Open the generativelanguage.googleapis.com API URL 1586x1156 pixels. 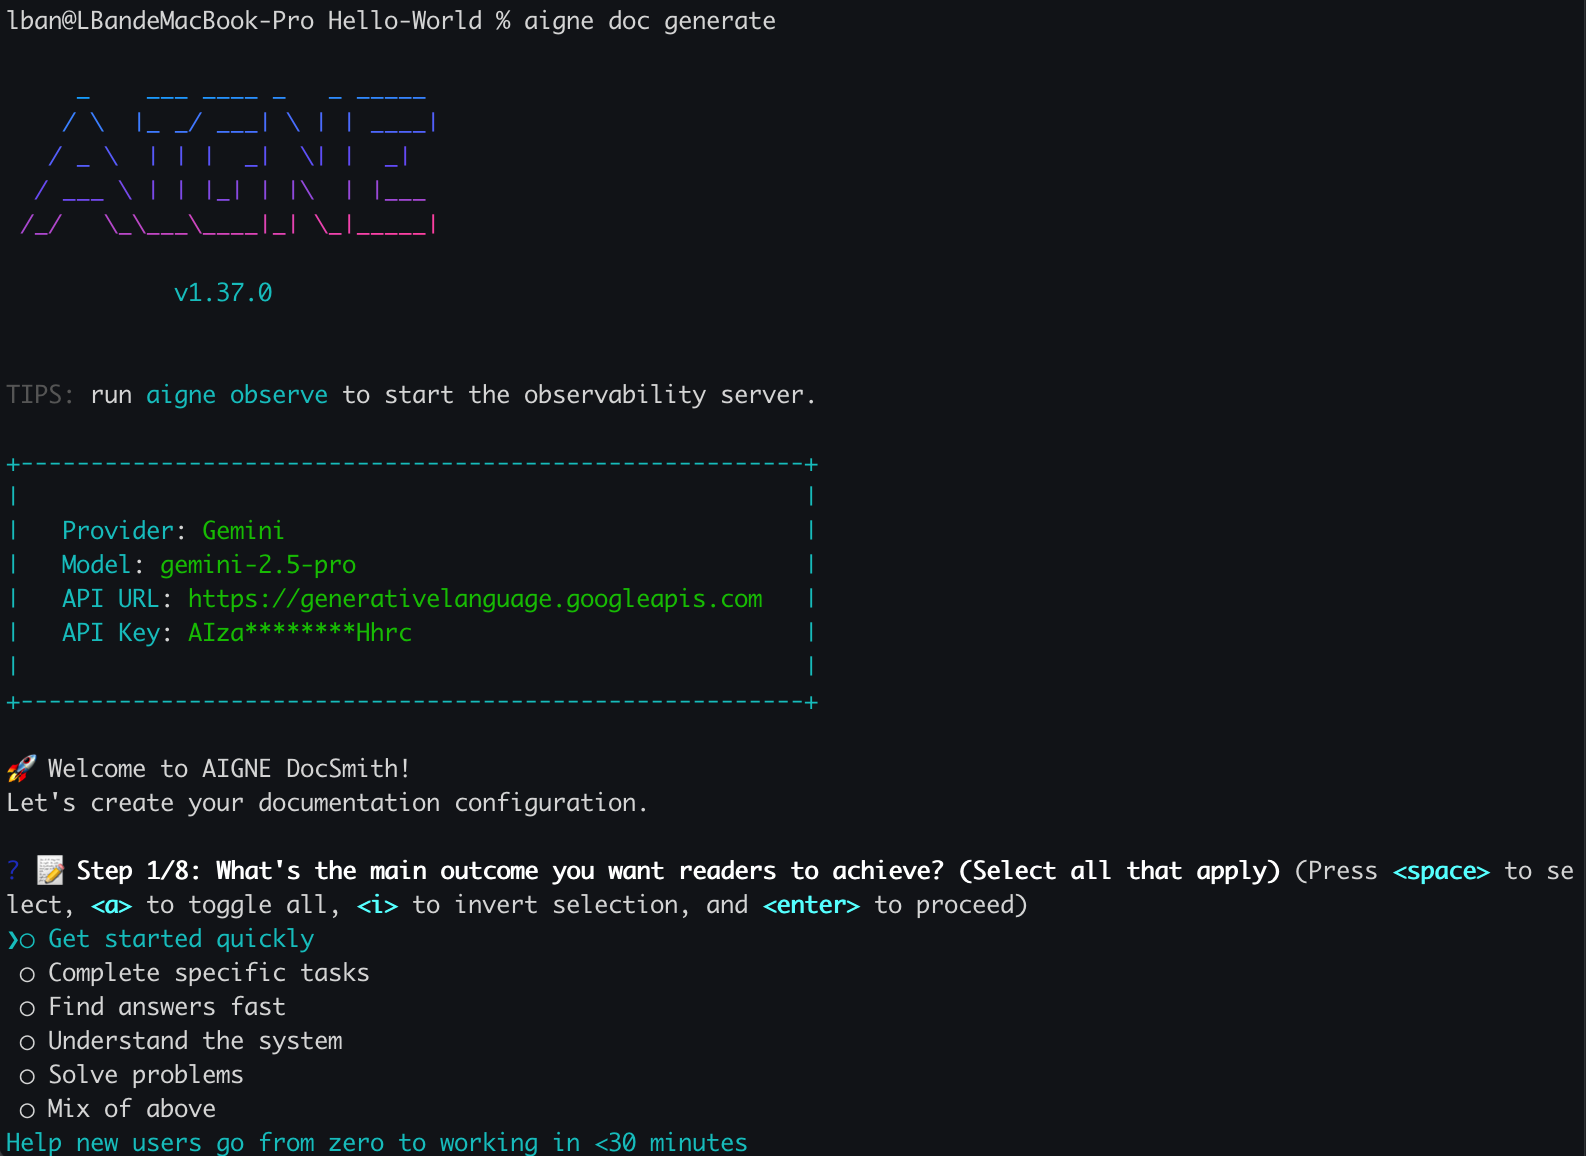[x=475, y=599]
